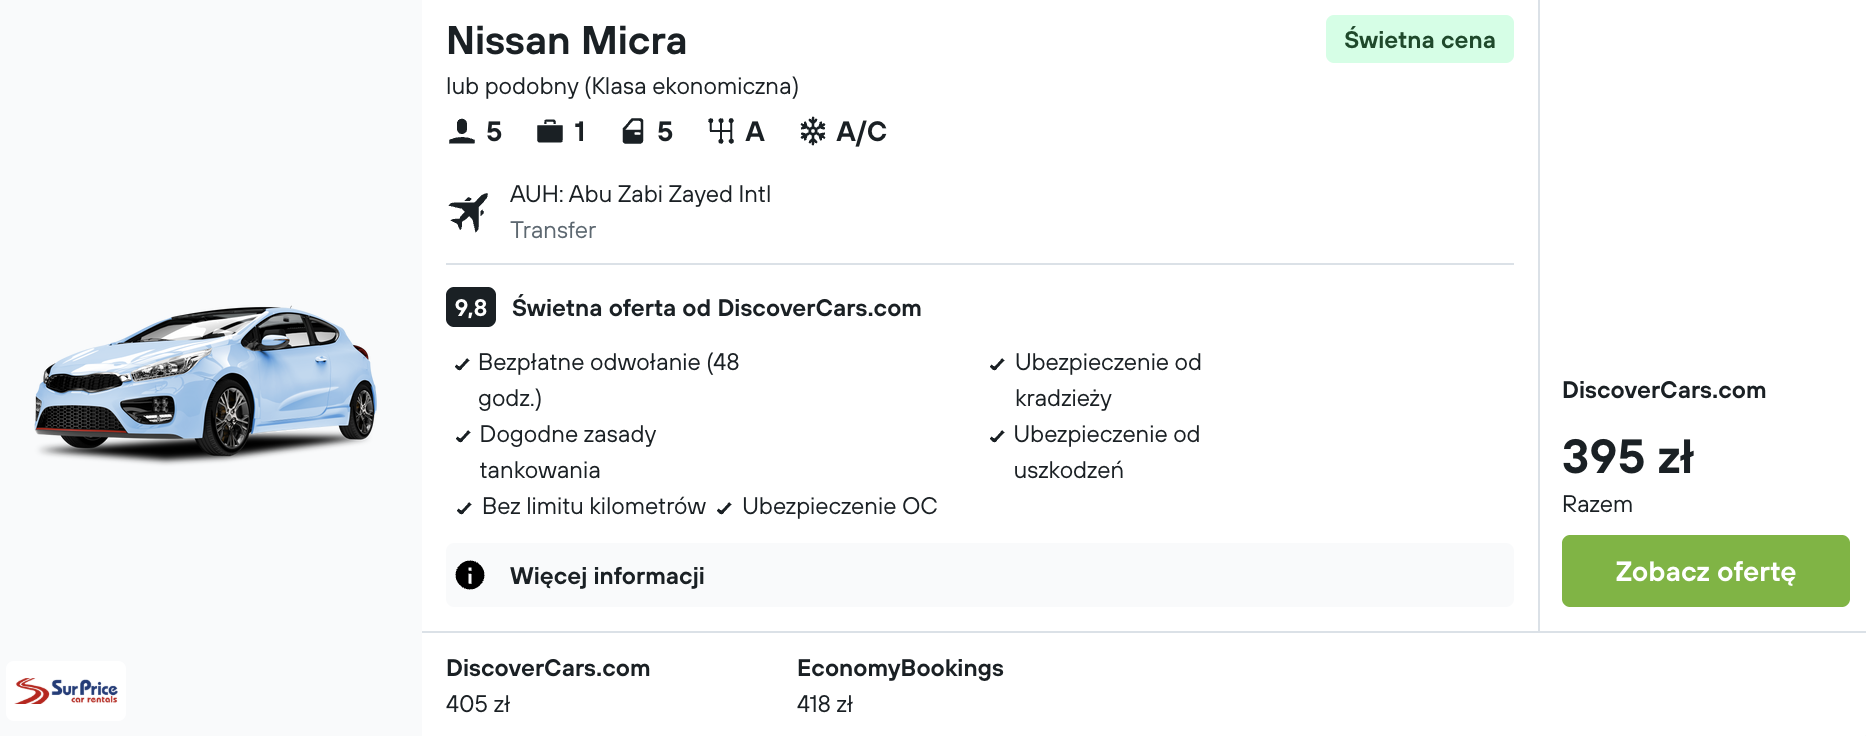Click the 395 zł total price

coord(1627,457)
